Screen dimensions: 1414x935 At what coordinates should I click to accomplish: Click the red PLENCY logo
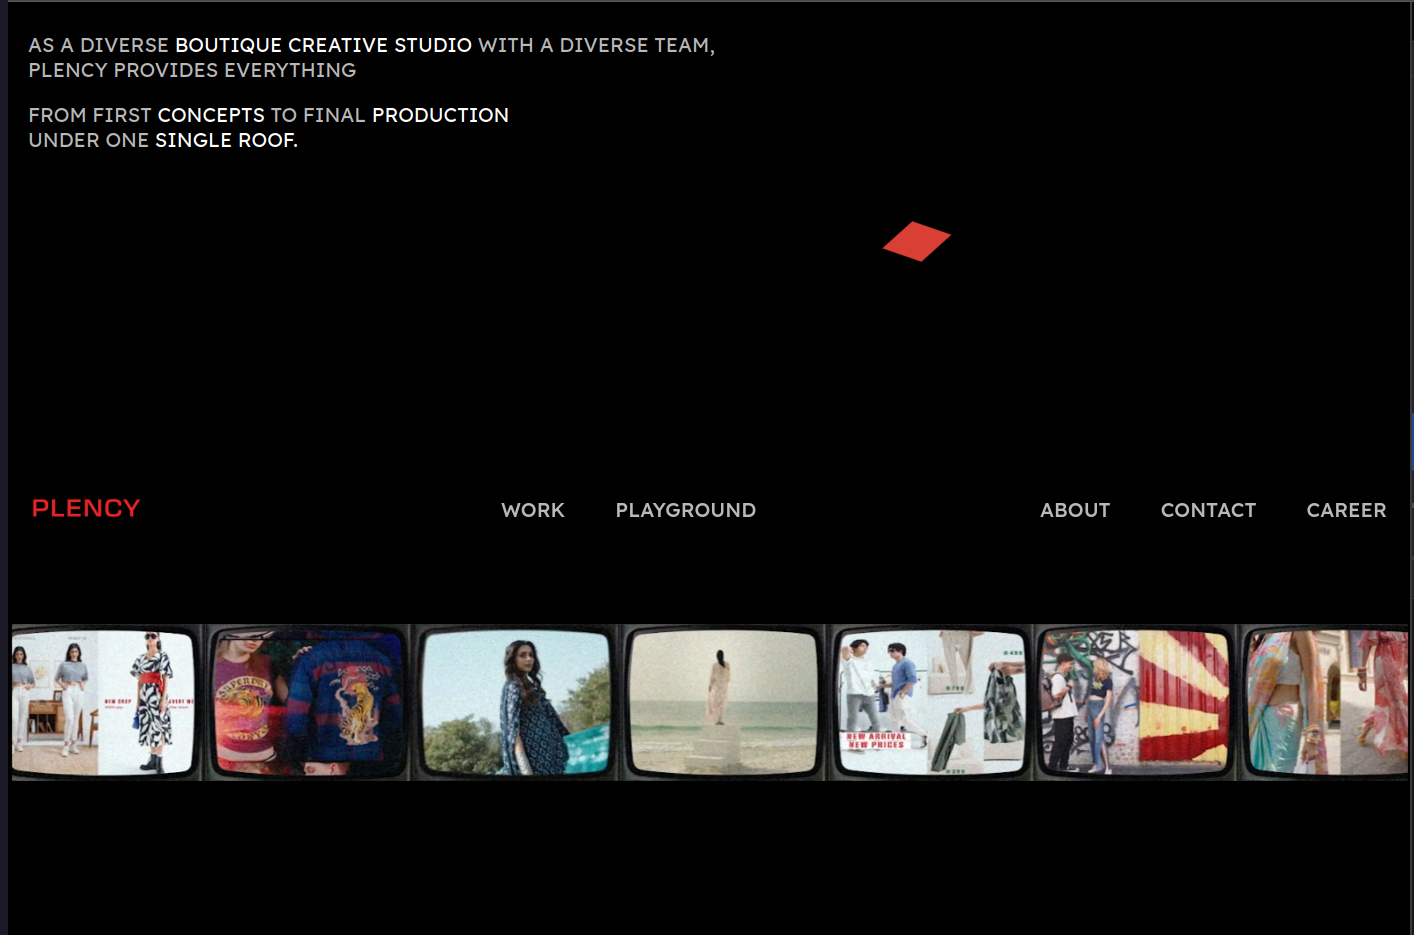[86, 509]
